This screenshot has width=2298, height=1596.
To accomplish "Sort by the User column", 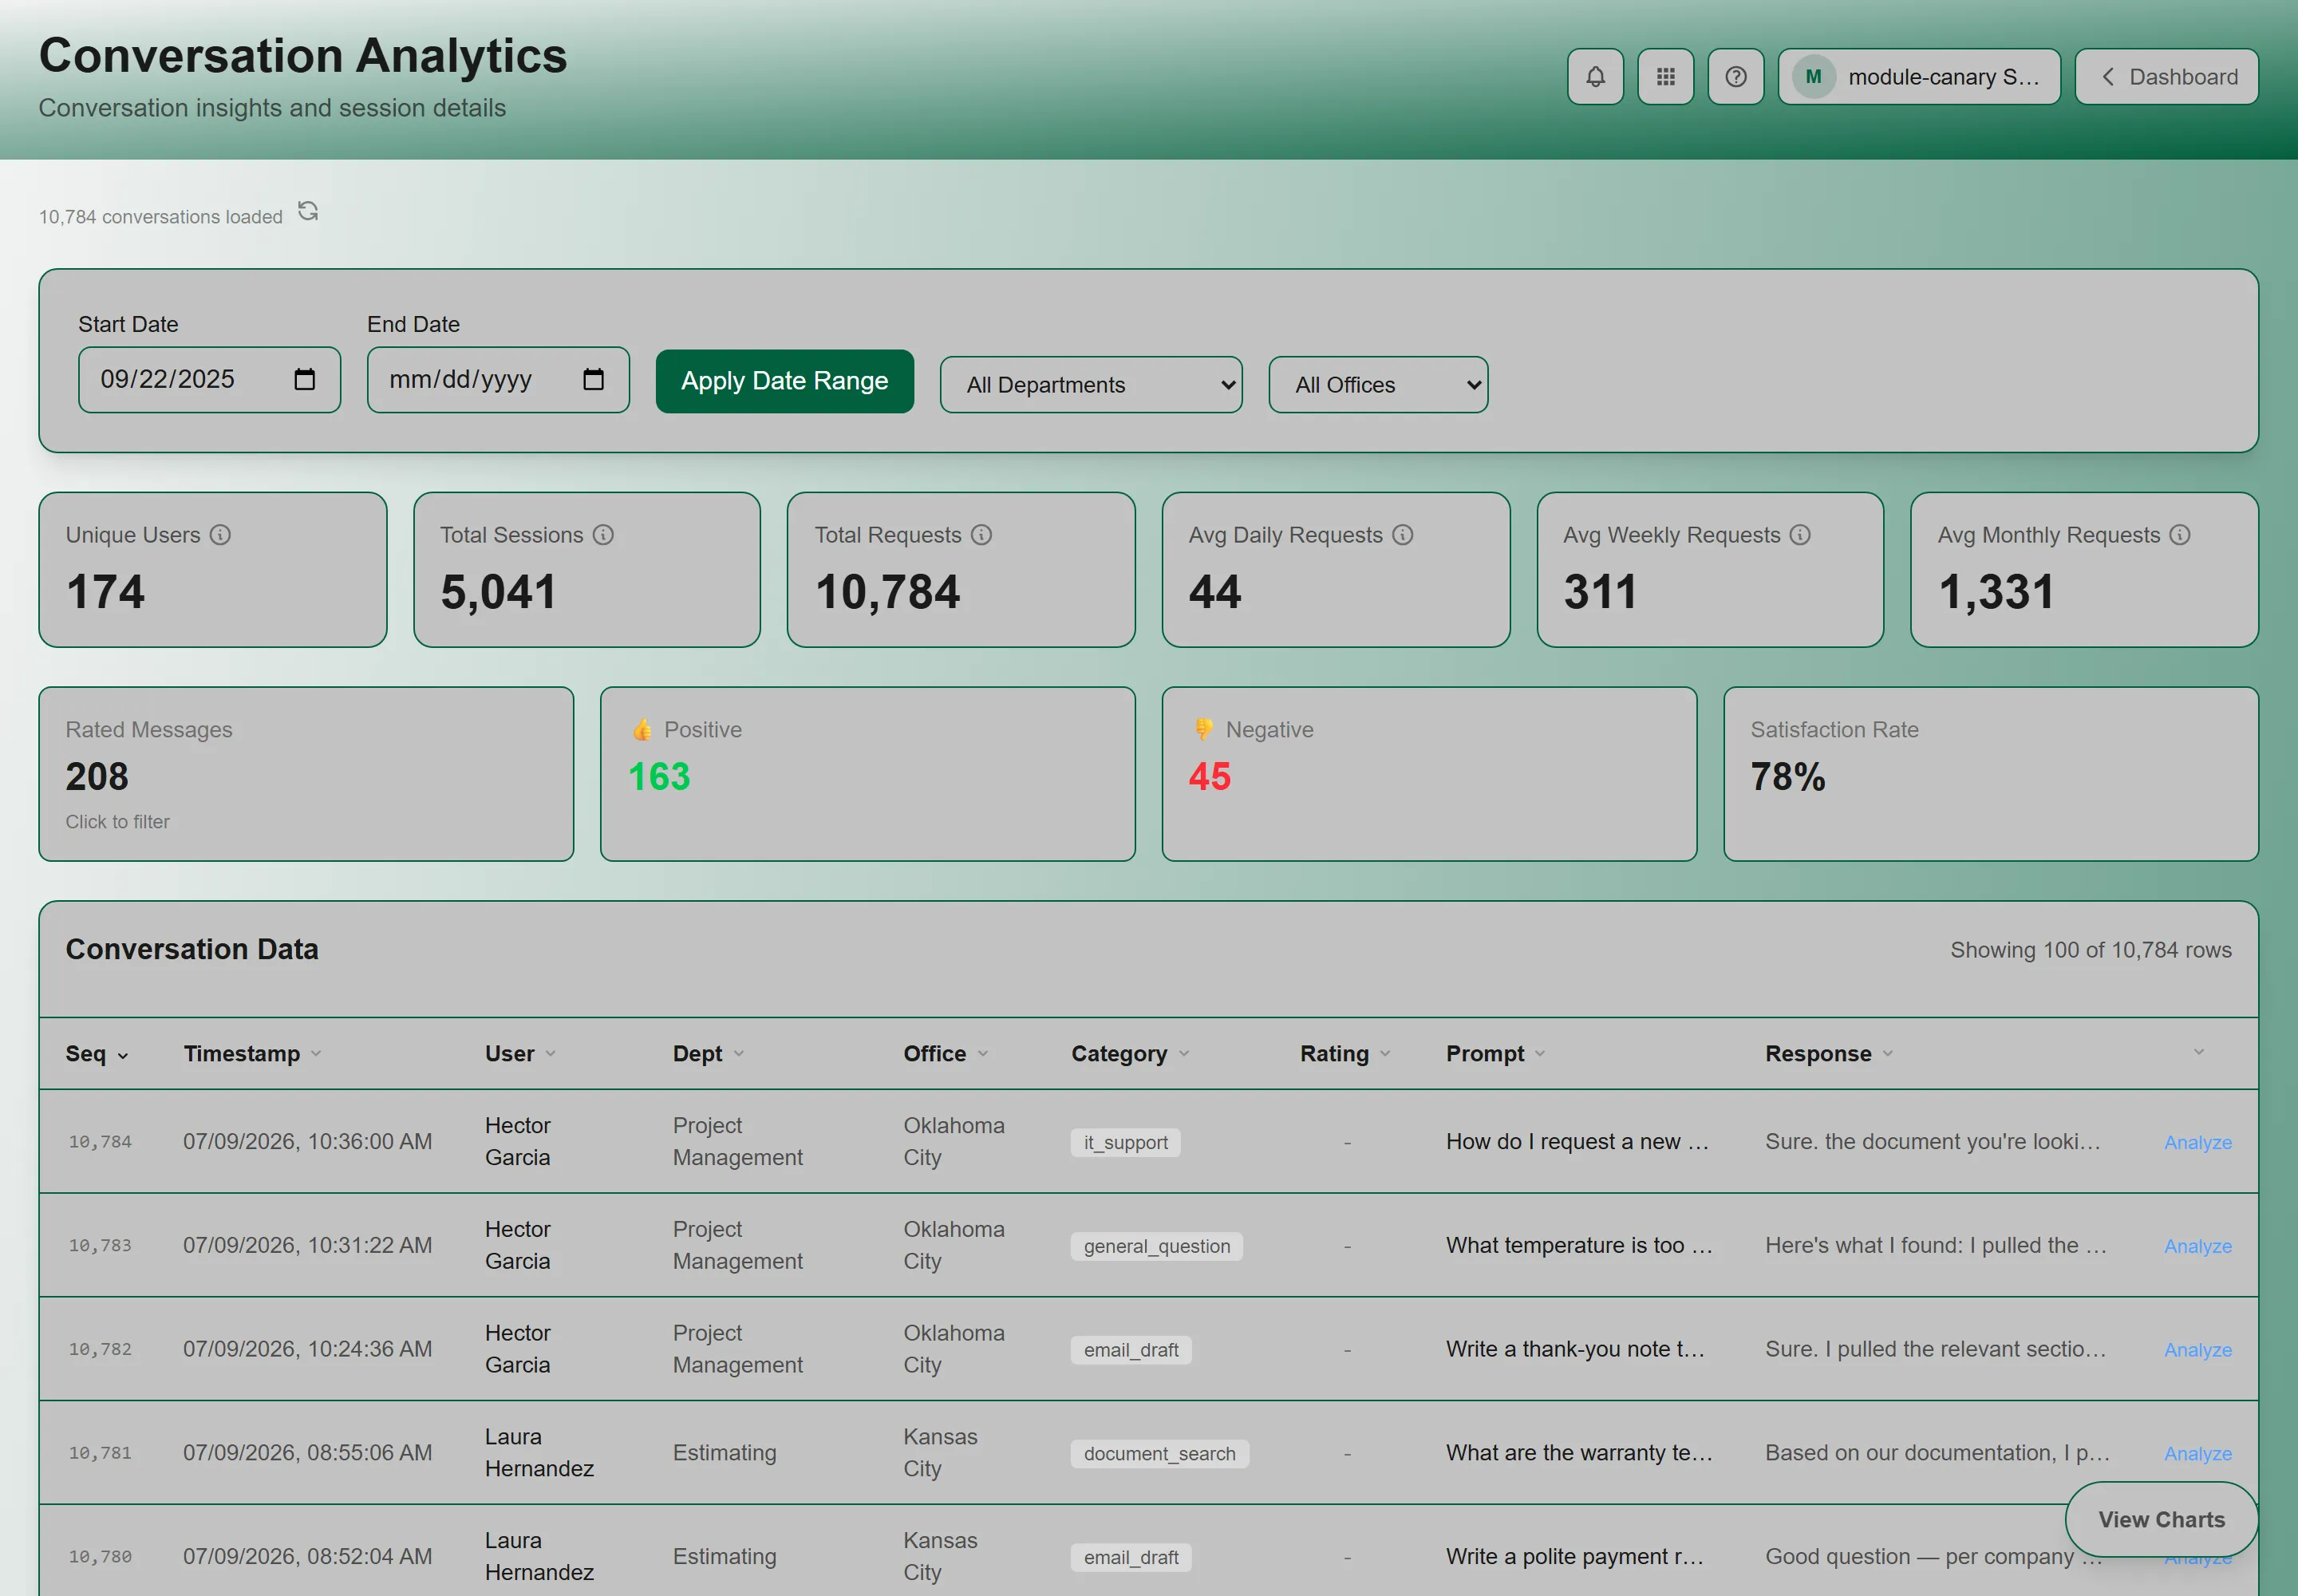I will (x=520, y=1054).
